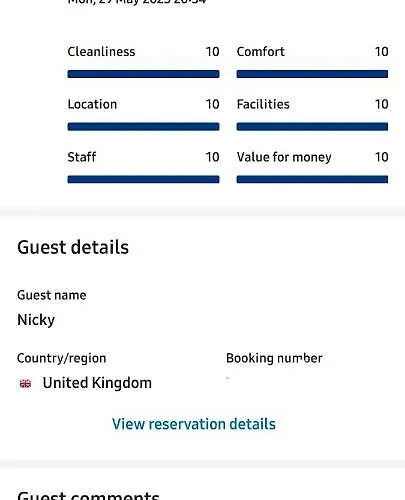The width and height of the screenshot is (405, 500).
Task: Click the Staff score bar
Action: click(143, 179)
